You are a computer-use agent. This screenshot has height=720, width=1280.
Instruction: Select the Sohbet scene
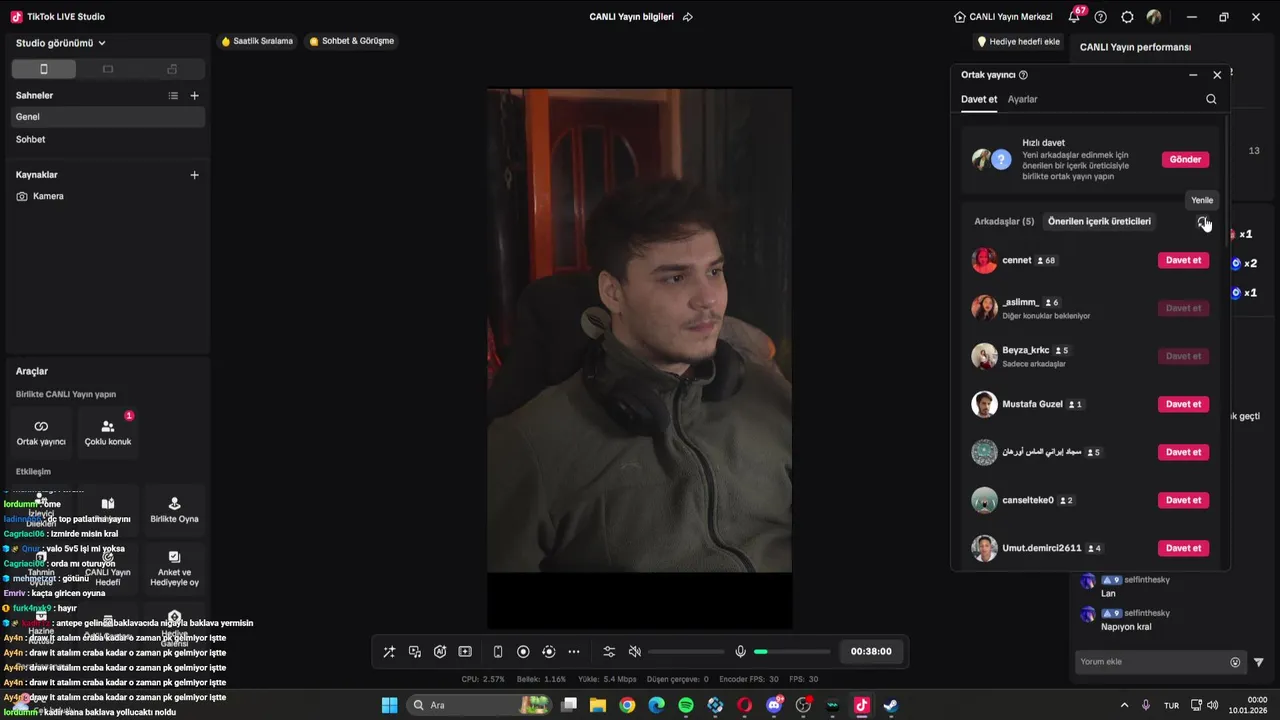[108, 139]
